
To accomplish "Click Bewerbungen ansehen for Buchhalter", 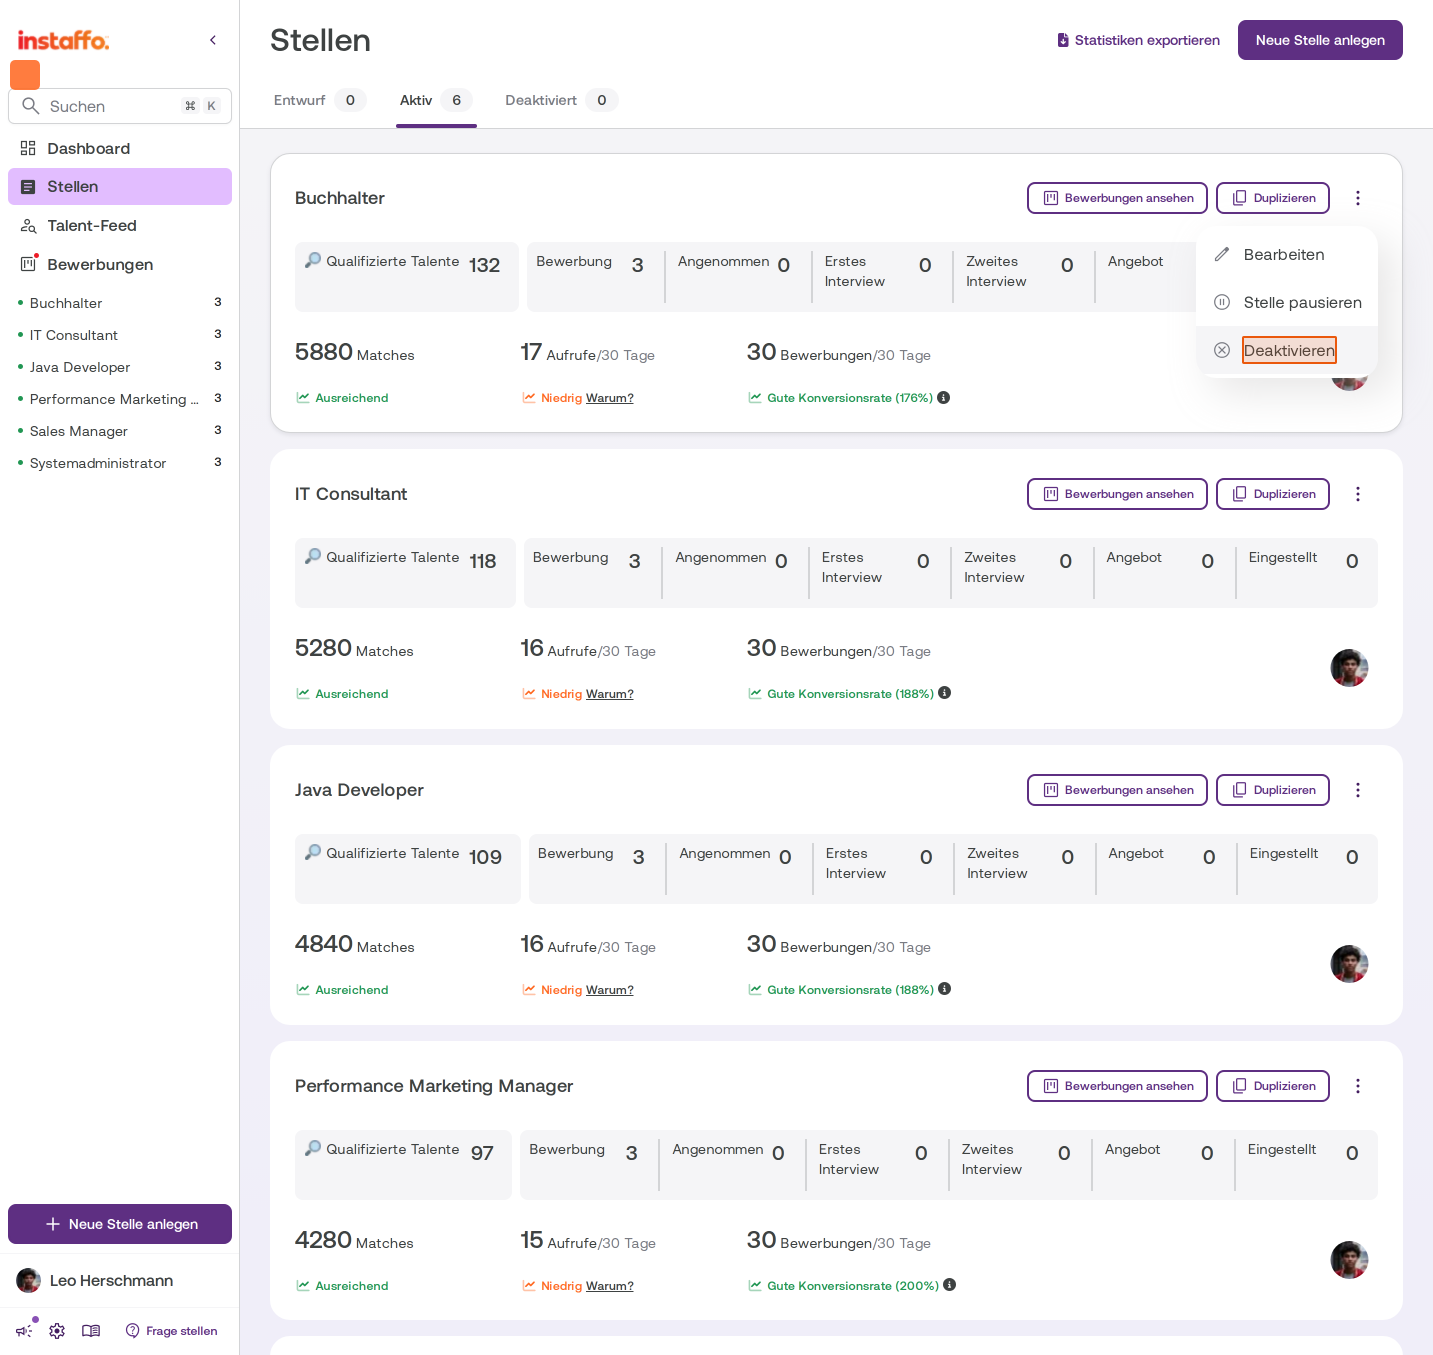I will click(x=1117, y=198).
